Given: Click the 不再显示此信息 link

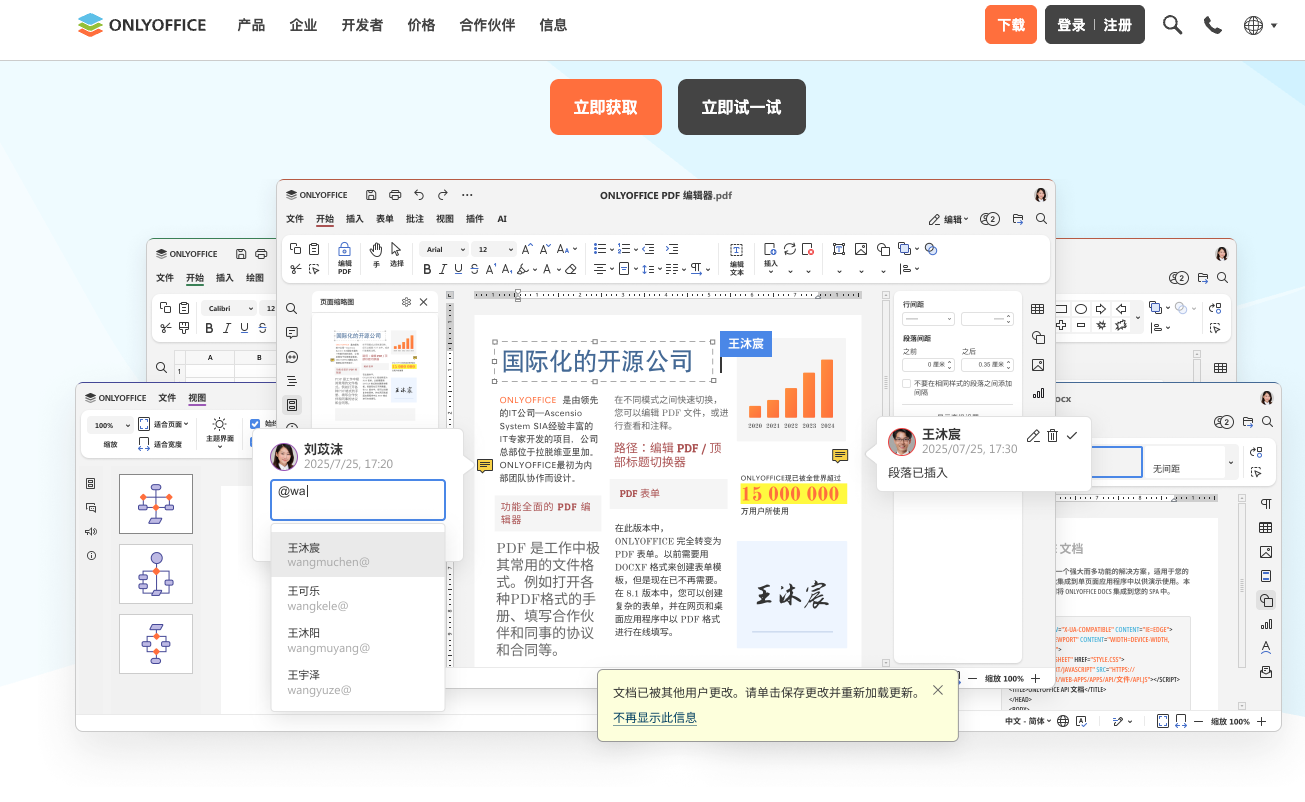Looking at the screenshot, I should point(655,718).
